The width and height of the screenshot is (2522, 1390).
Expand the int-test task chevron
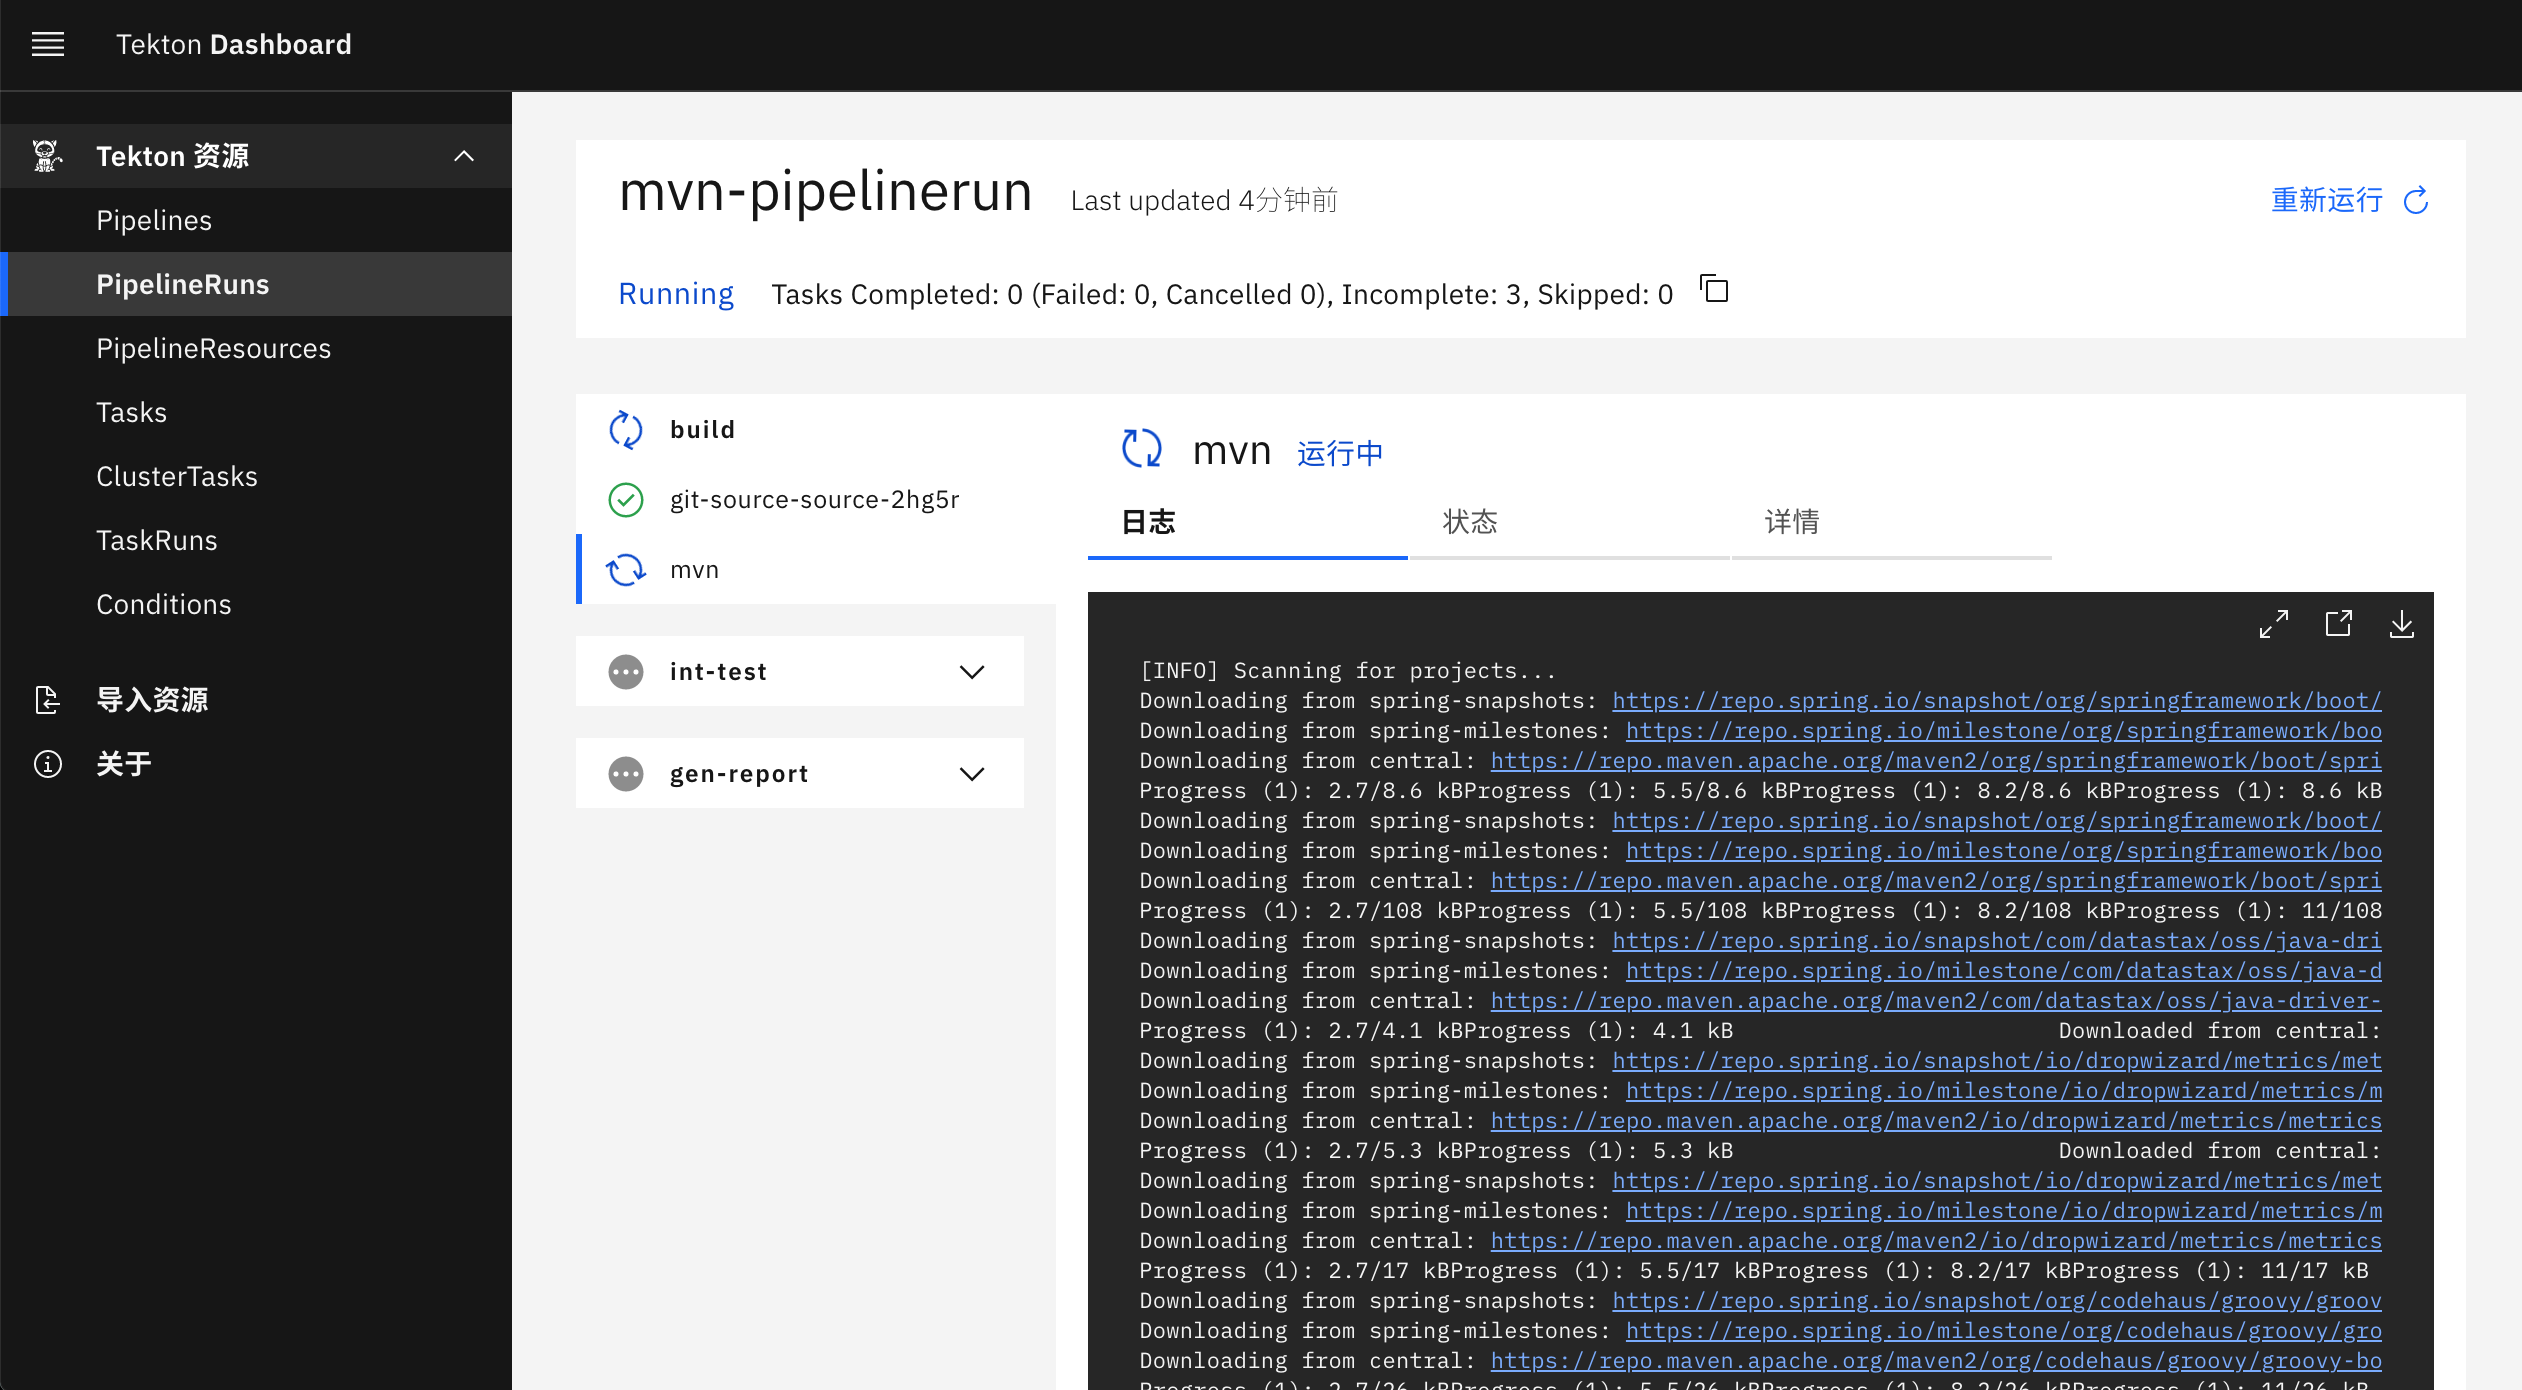point(972,671)
